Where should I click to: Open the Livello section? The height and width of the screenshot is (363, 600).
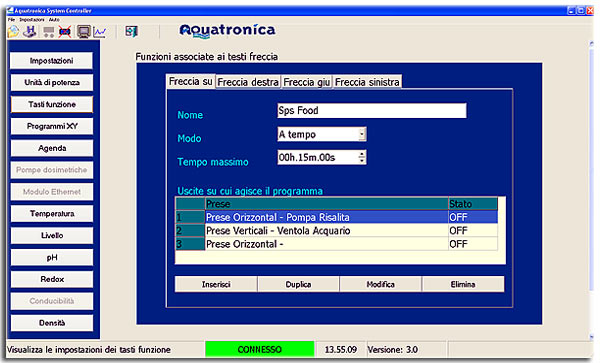51,235
